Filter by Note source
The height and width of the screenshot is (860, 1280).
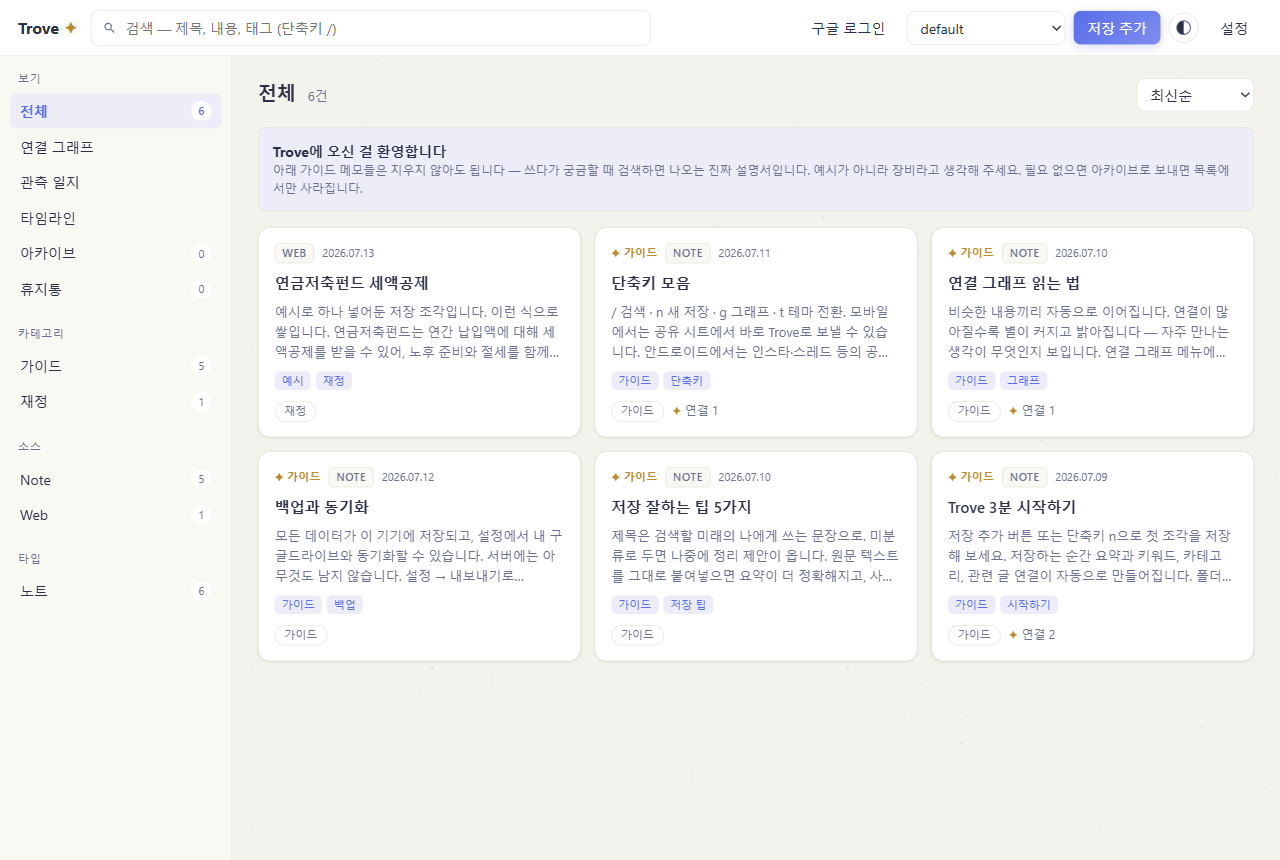tap(116, 480)
